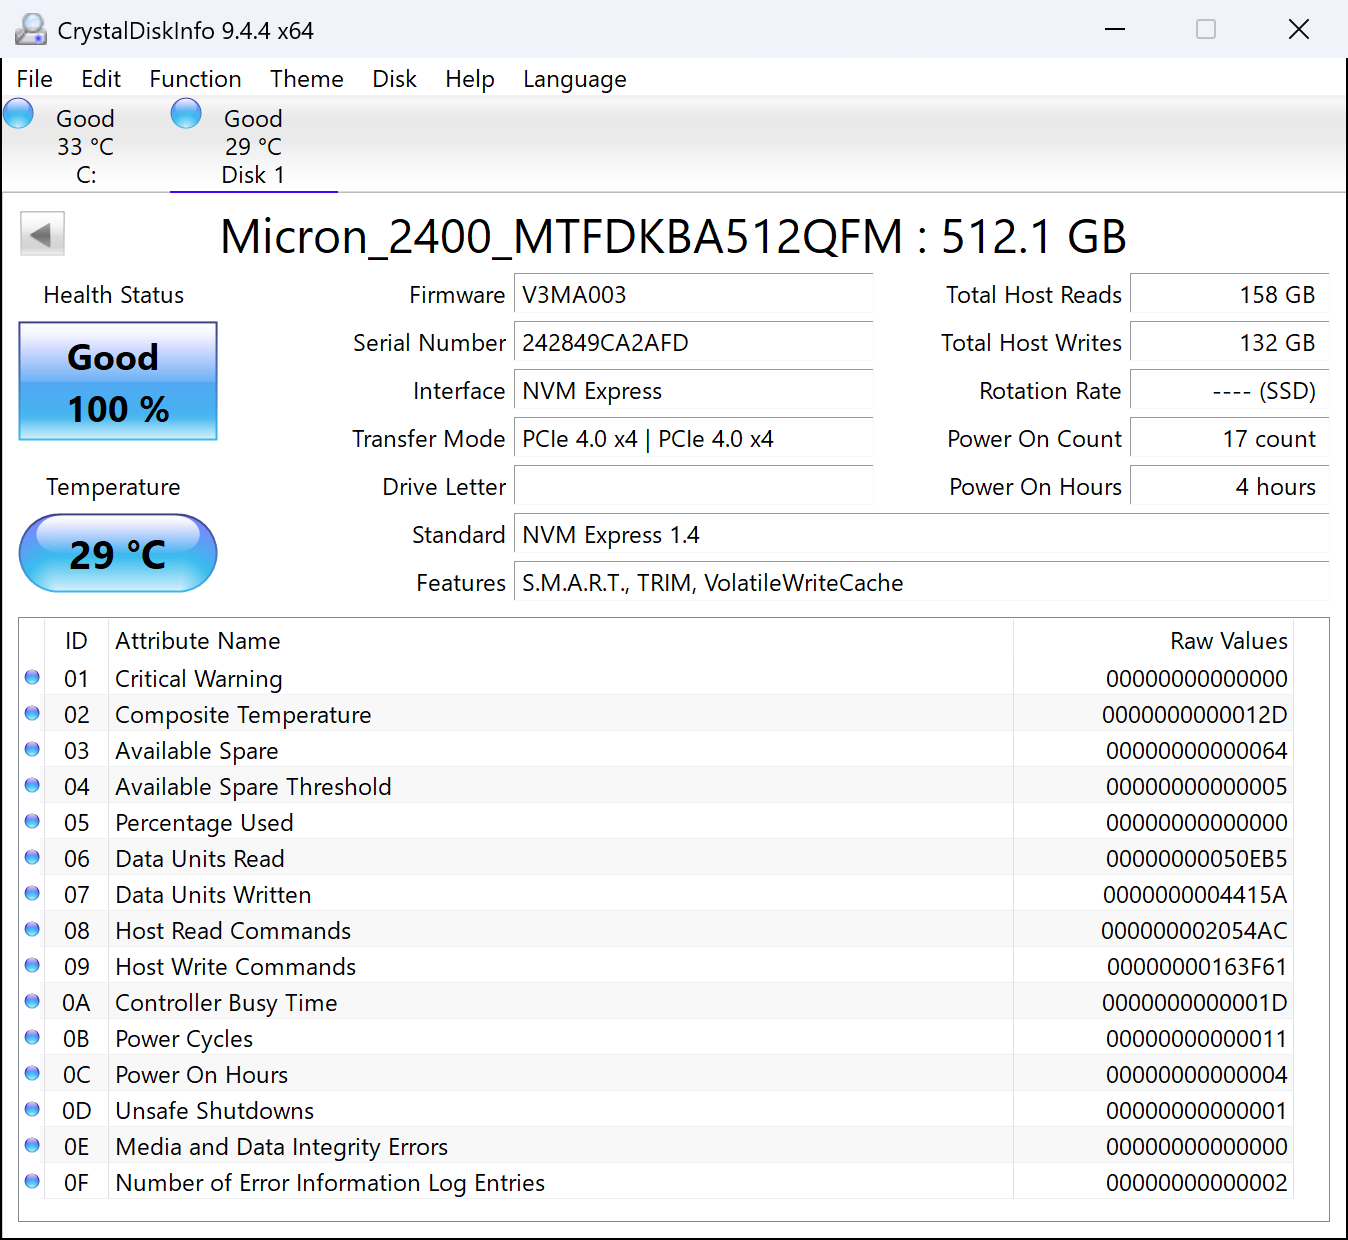This screenshot has width=1348, height=1240.
Task: Select the Media and Data Integrity Errors row
Action: tap(656, 1147)
